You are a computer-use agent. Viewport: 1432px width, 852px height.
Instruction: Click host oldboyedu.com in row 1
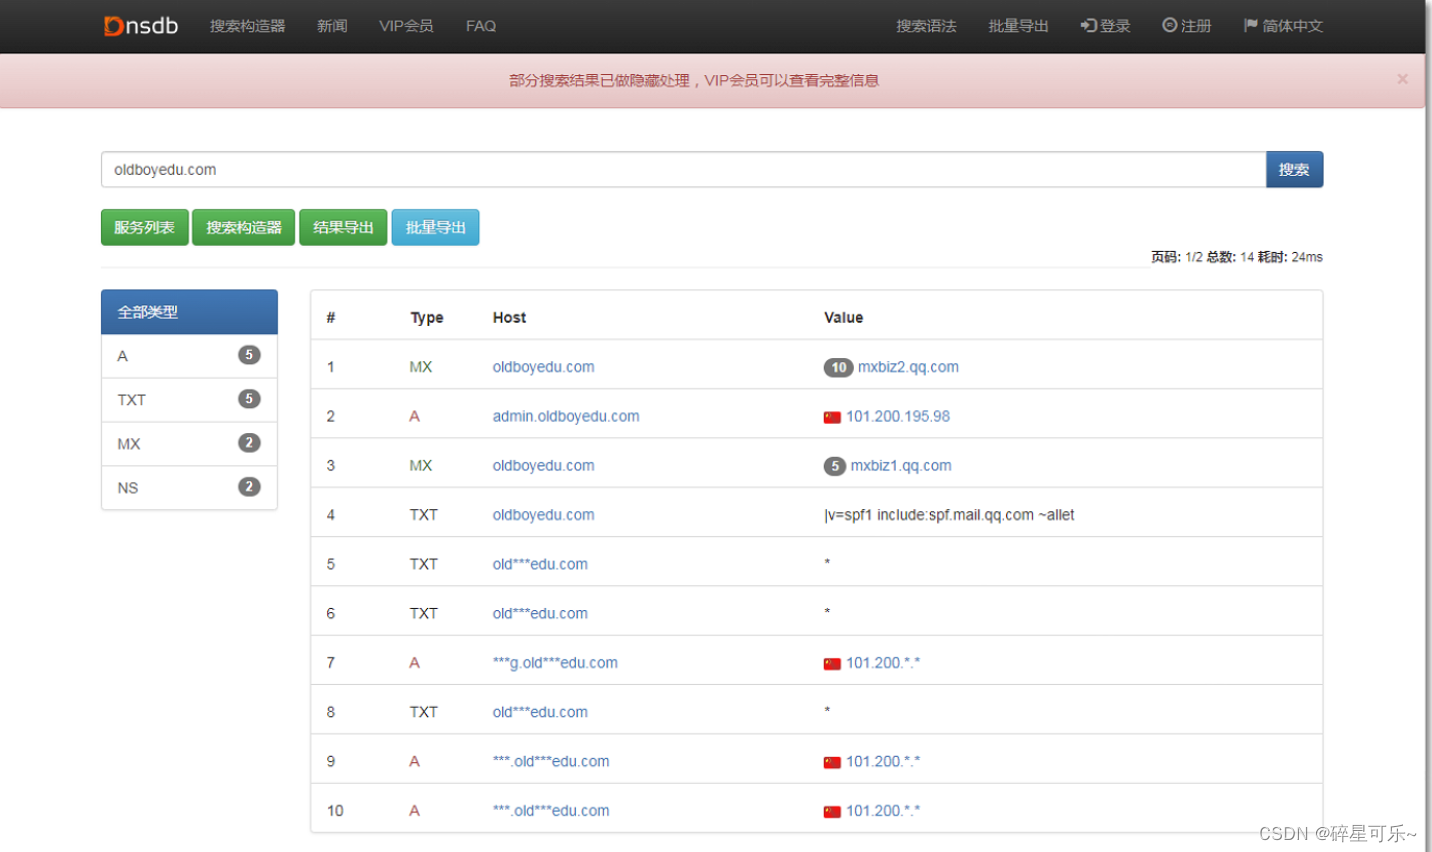coord(543,367)
